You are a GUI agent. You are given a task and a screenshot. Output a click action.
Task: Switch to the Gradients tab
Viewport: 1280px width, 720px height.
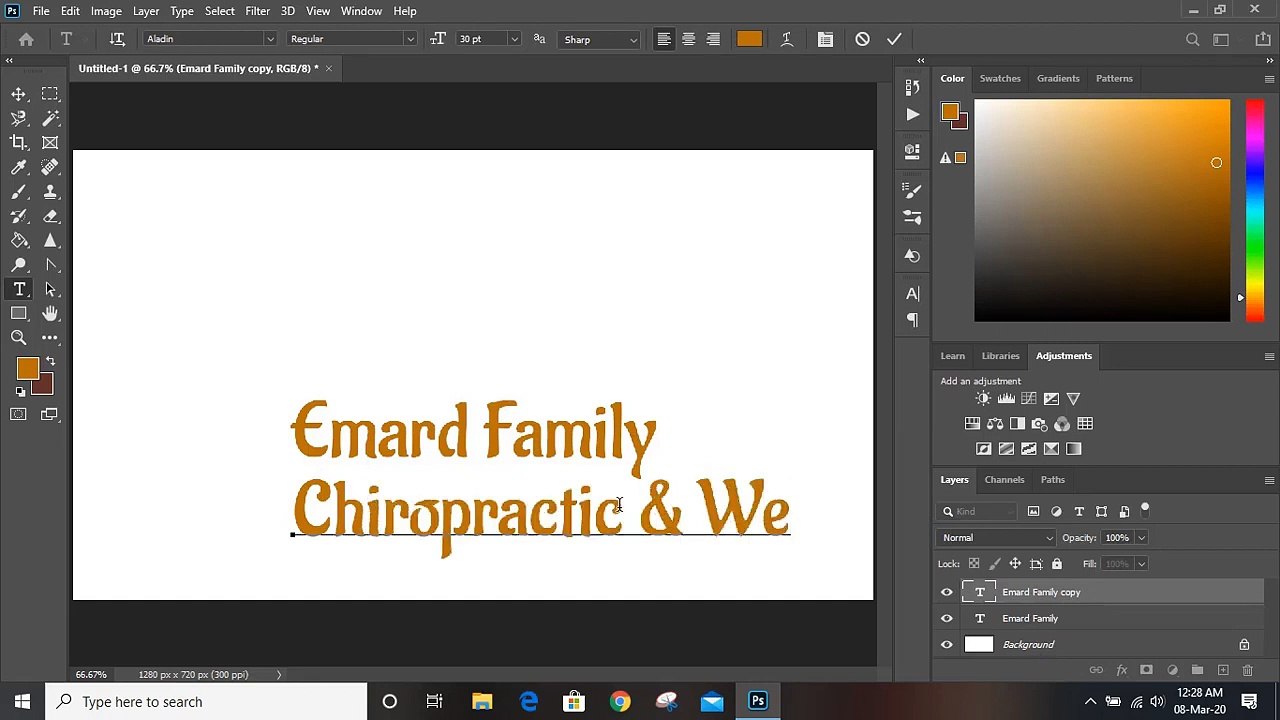(1058, 79)
